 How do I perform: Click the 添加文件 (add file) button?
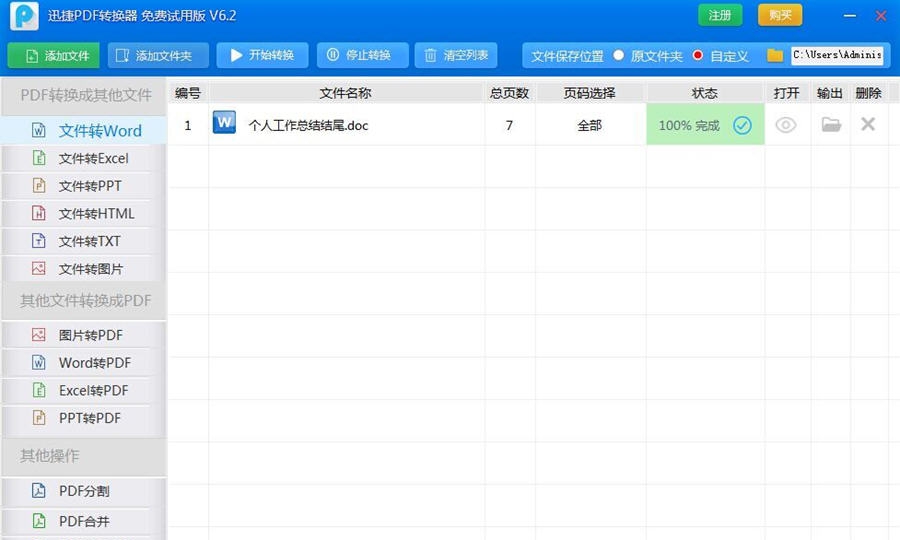pos(53,56)
